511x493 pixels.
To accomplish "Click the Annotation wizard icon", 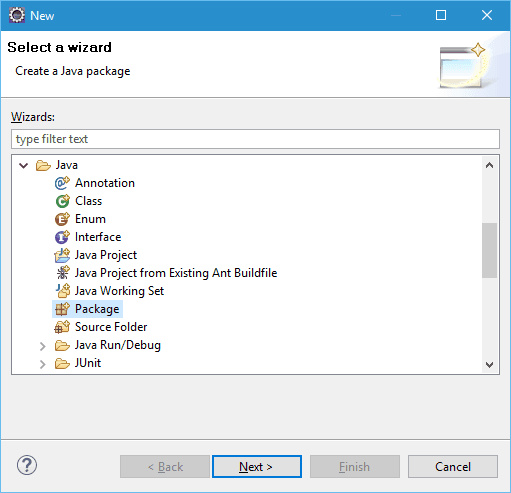I will [x=62, y=183].
